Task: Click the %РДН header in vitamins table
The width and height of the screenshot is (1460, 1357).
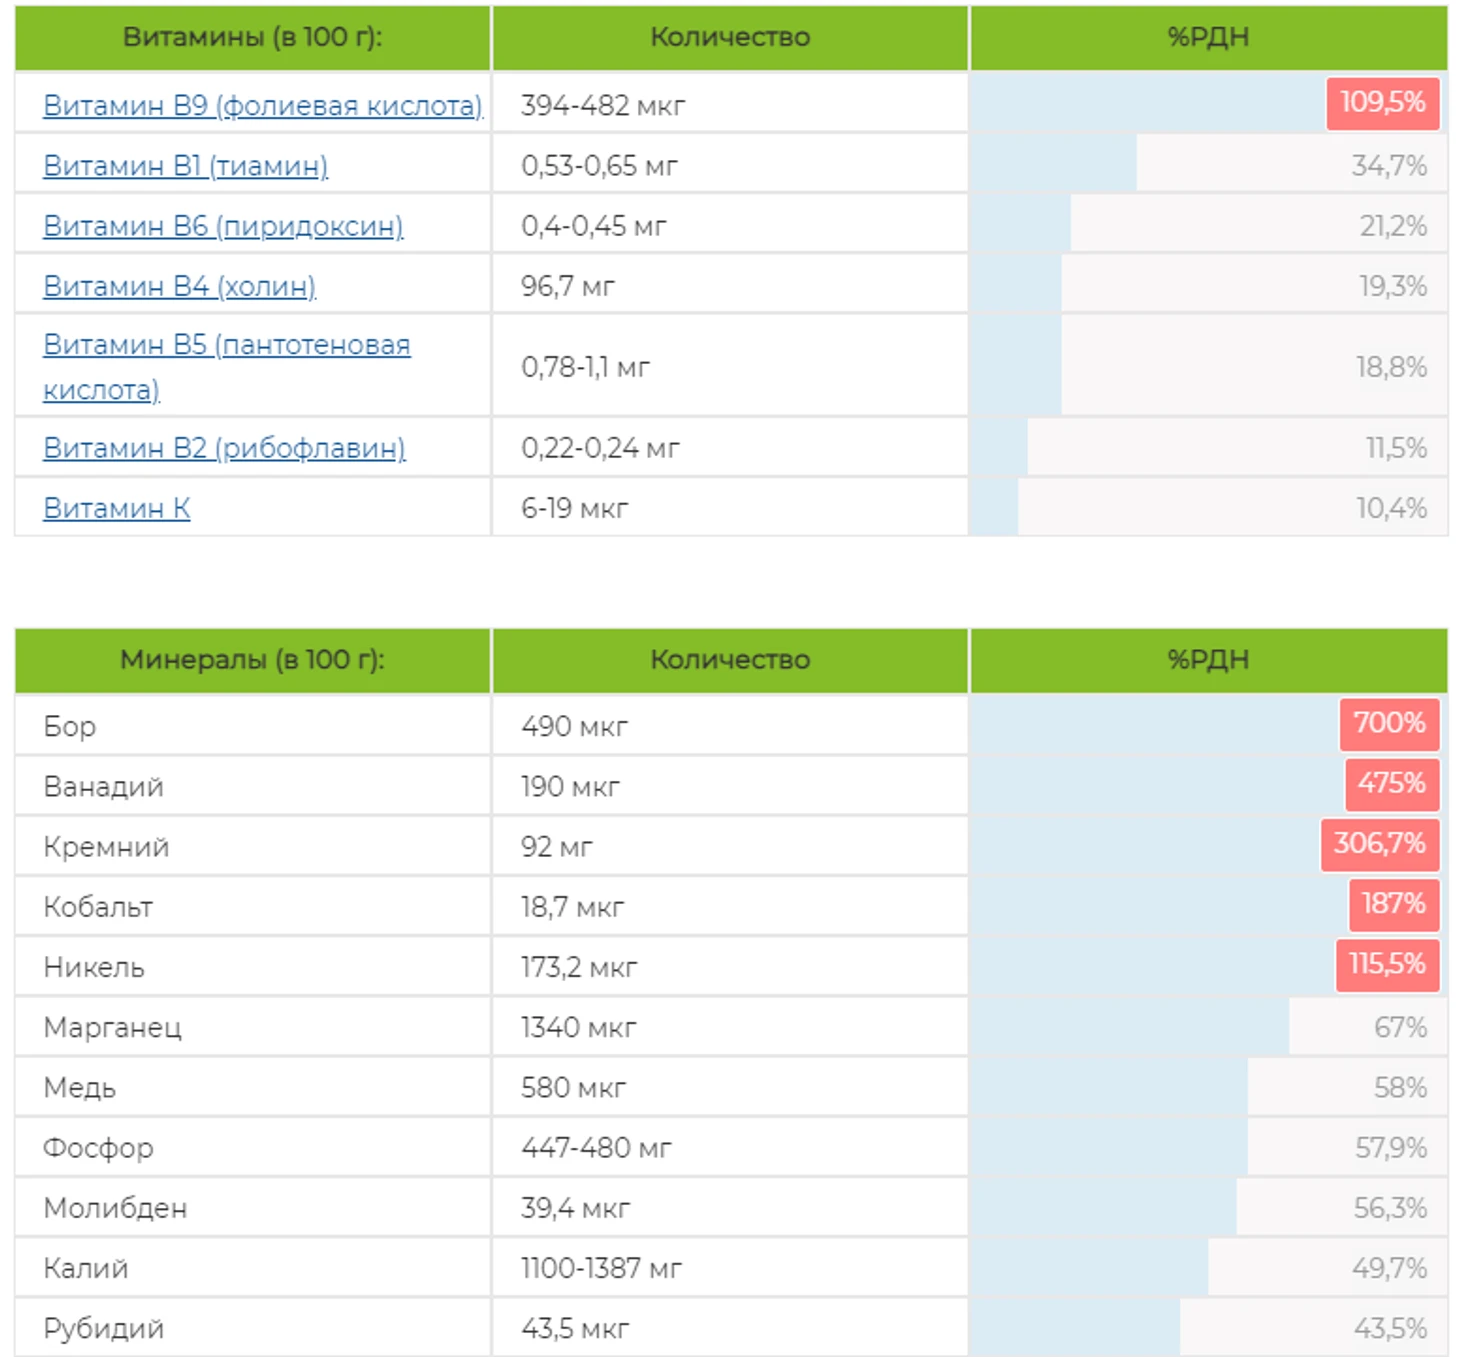Action: pos(1208,38)
